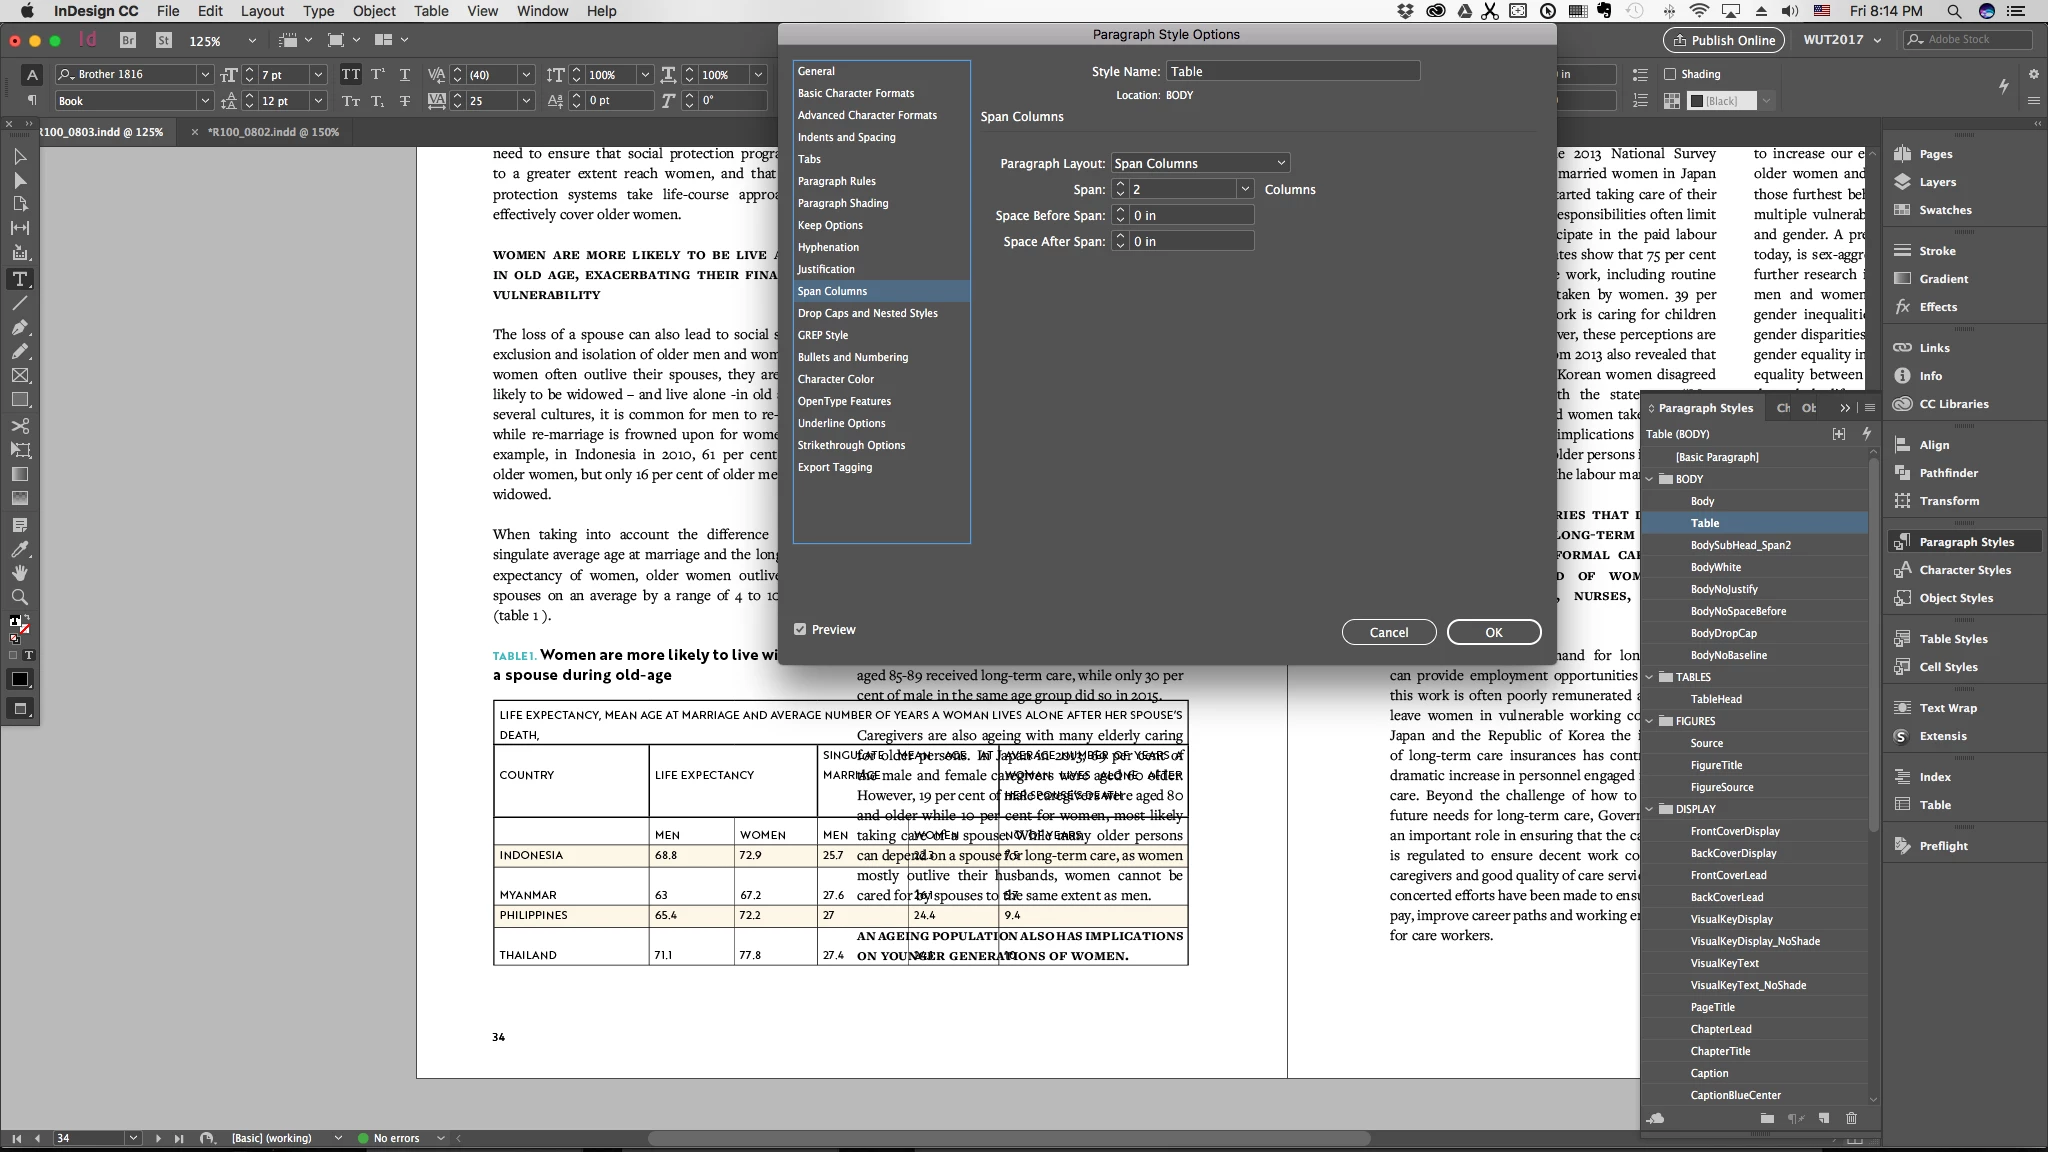
Task: Open the Table menu
Action: coord(431,11)
